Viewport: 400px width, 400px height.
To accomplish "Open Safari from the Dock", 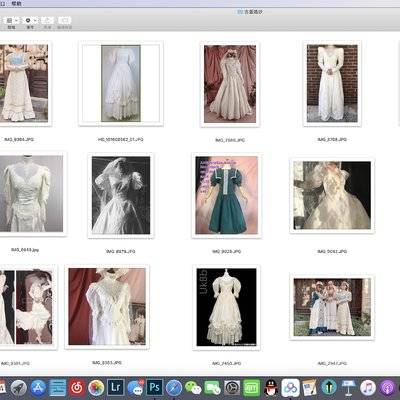I will pyautogui.click(x=174, y=388).
